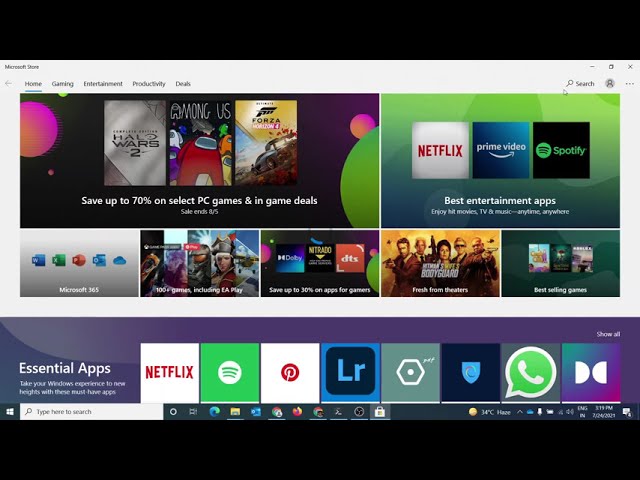
Task: Select the Home tab
Action: 33,84
